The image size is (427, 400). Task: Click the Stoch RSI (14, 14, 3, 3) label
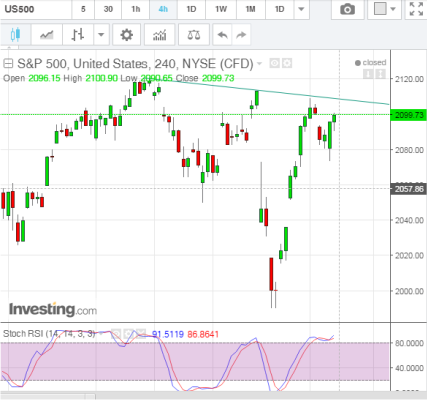click(x=49, y=333)
